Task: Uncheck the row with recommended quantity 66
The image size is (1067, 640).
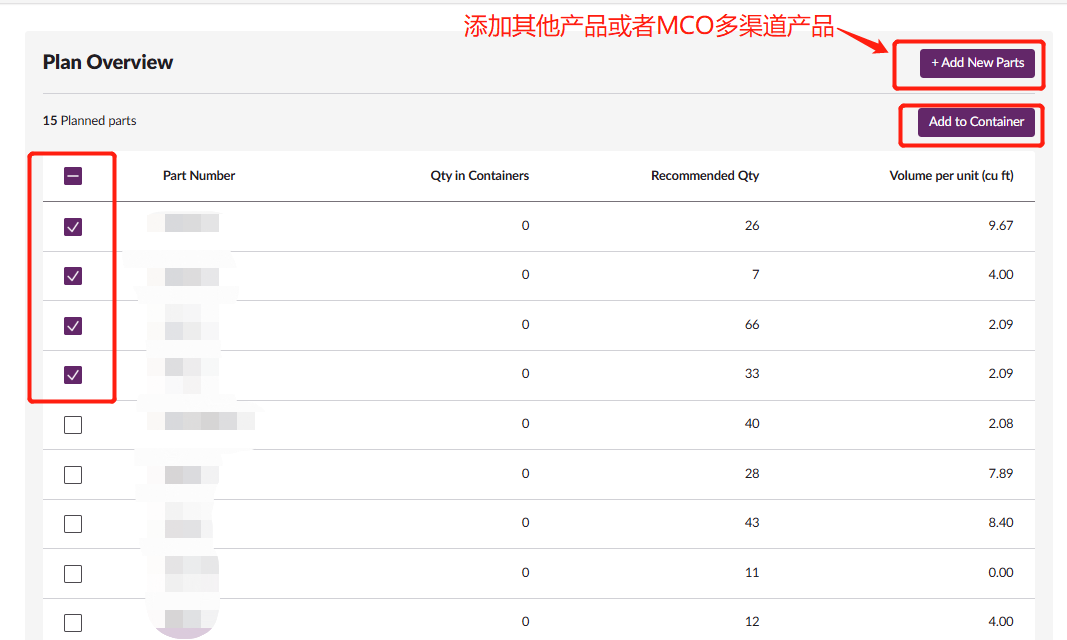Action: tap(72, 325)
